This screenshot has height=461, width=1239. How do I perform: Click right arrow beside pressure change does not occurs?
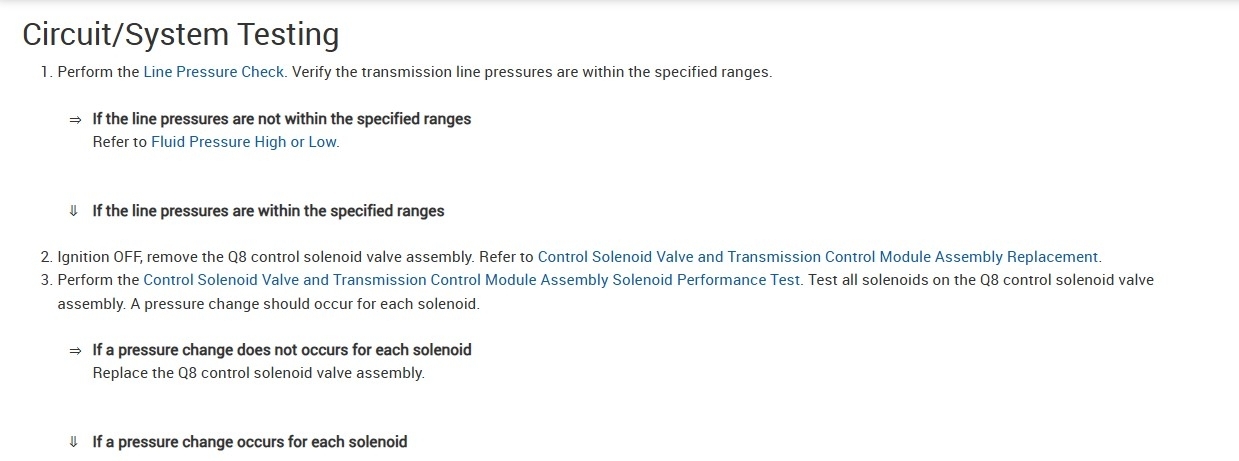tap(74, 350)
